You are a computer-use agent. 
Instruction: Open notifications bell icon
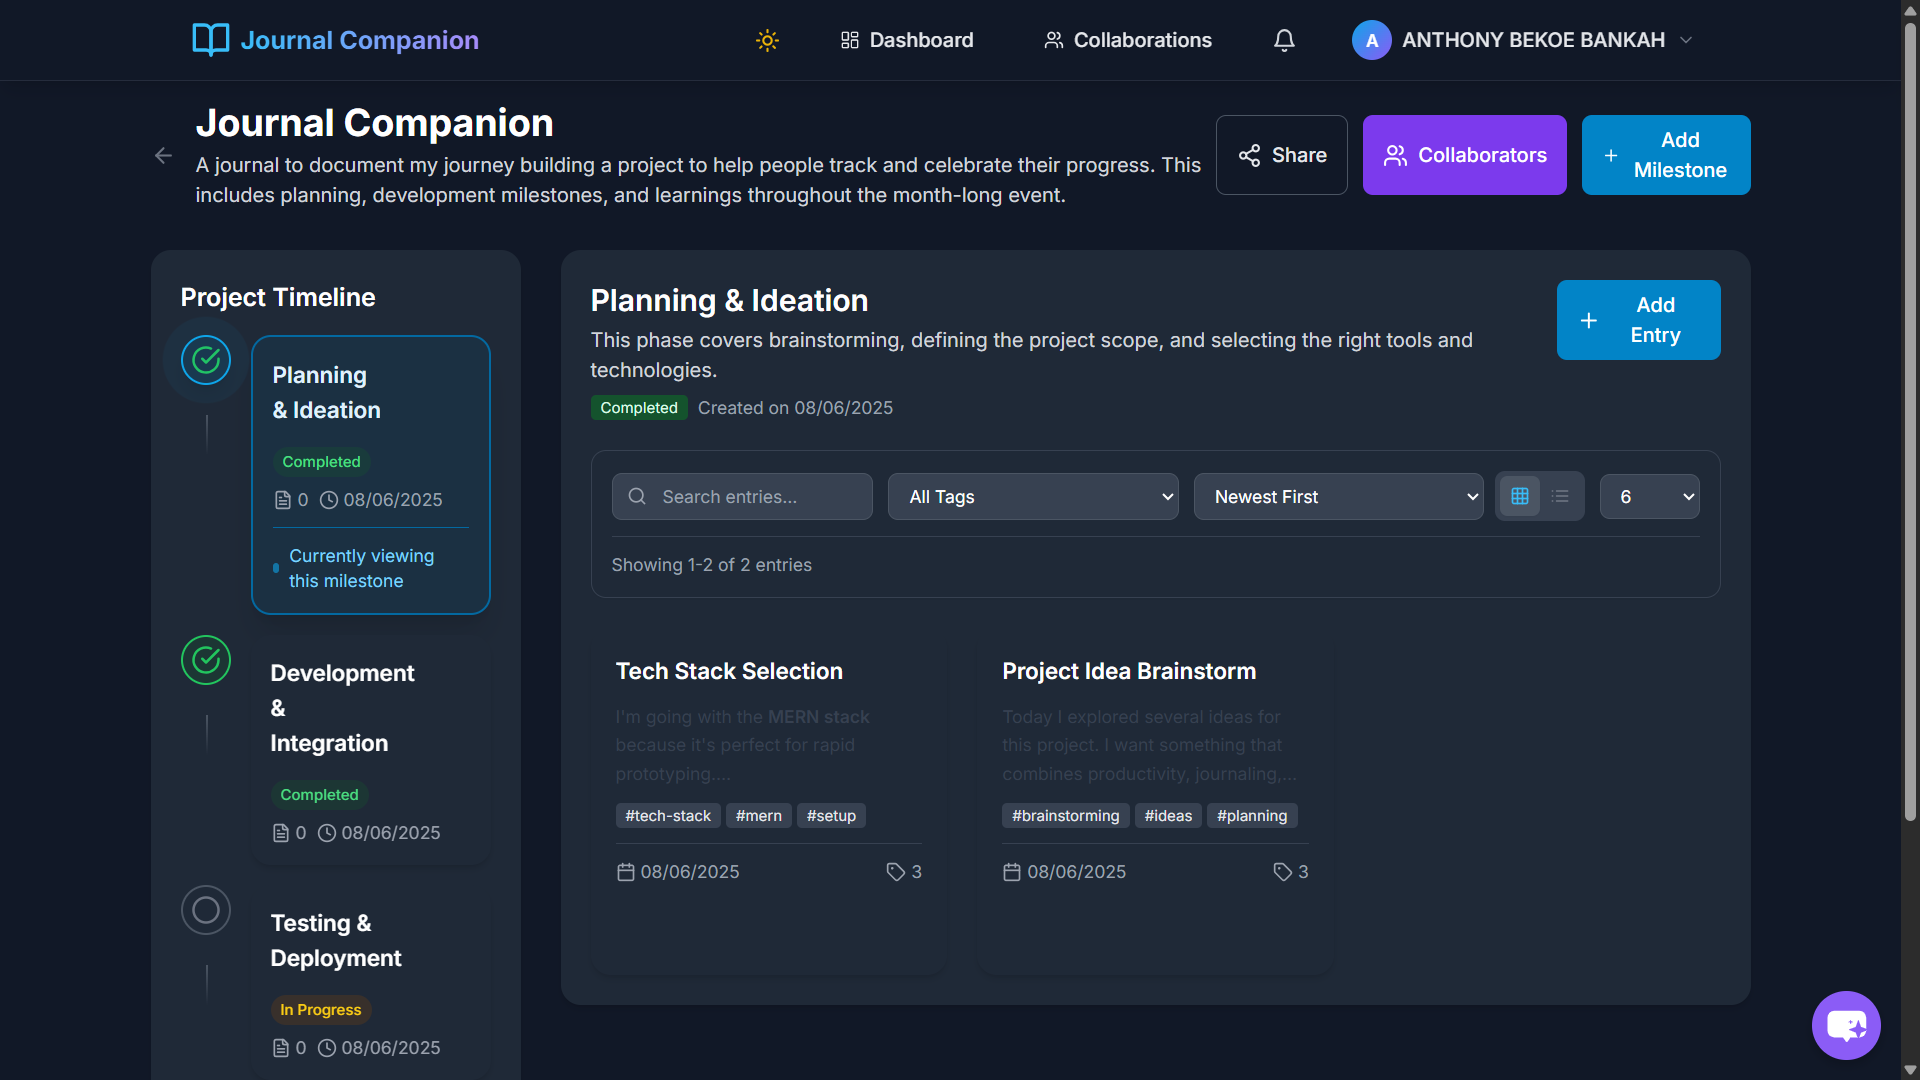1284,40
